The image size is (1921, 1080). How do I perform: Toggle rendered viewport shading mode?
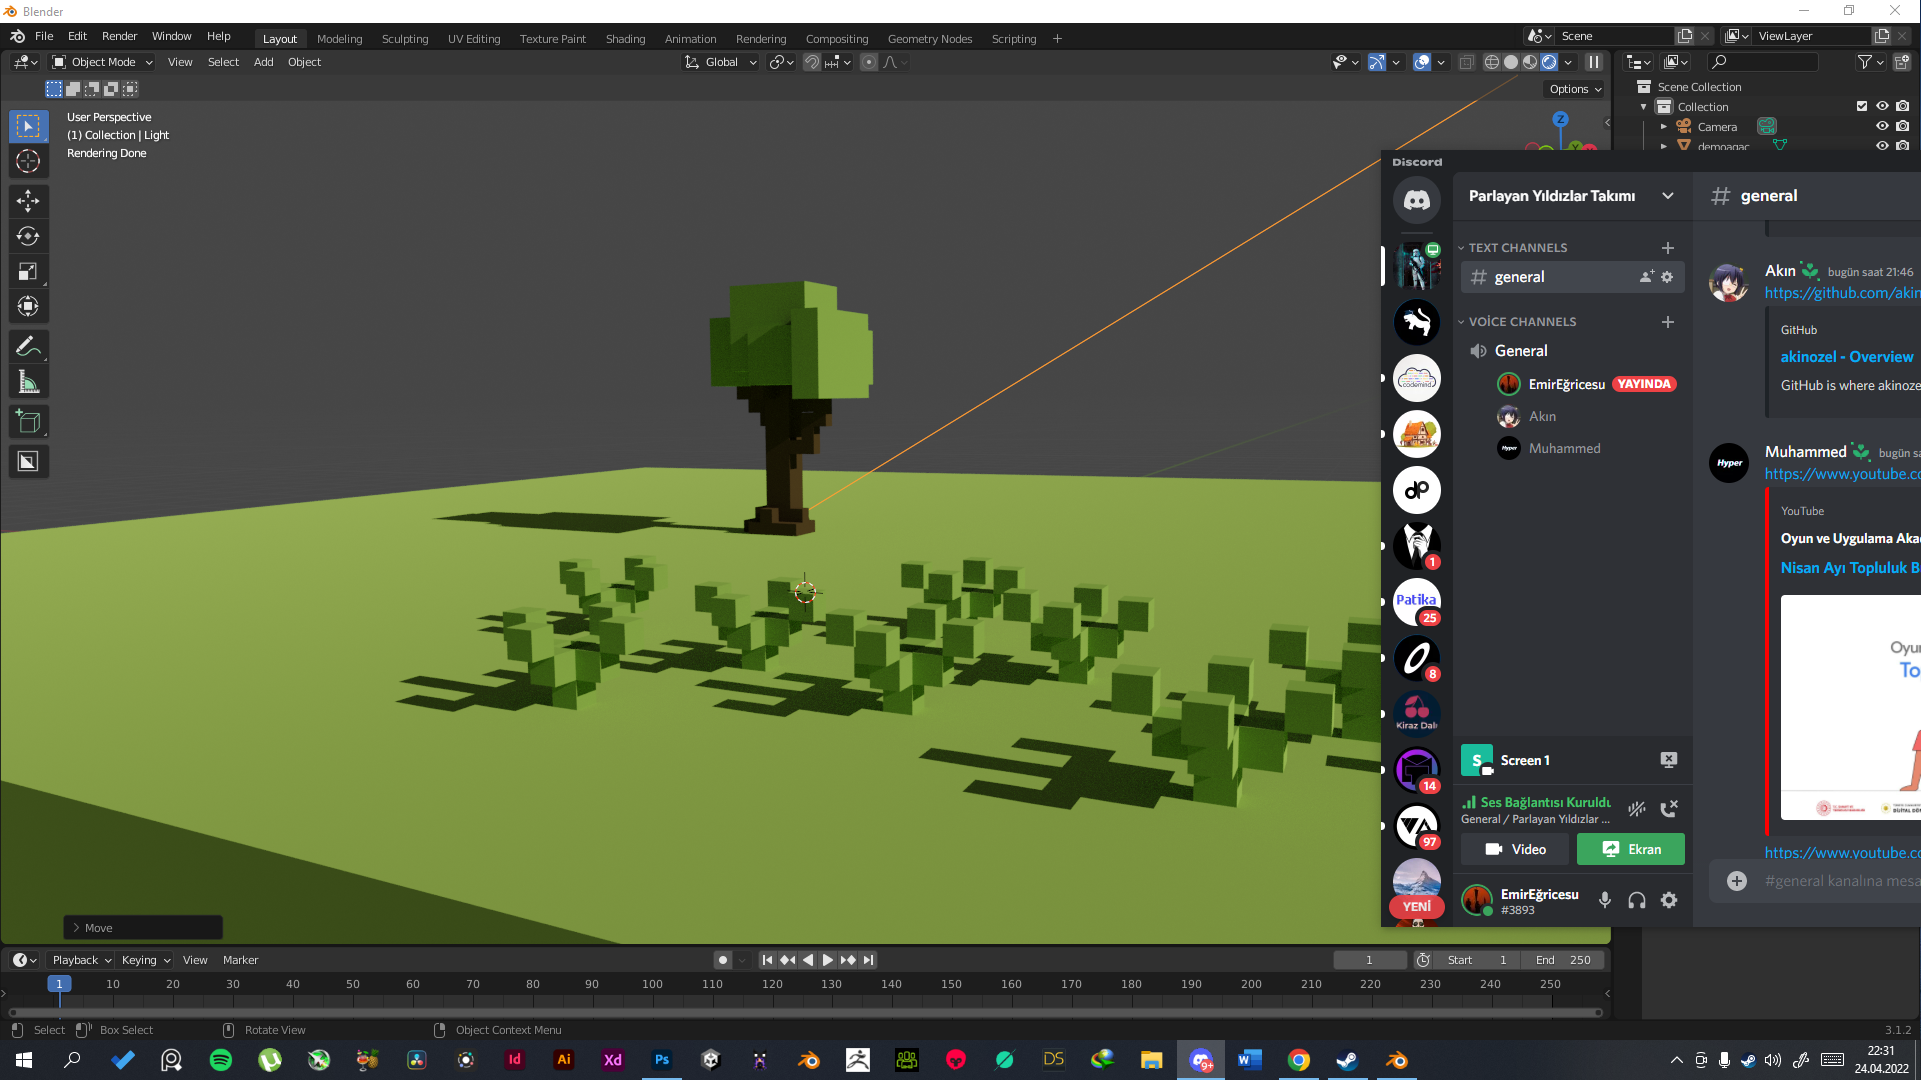(x=1549, y=62)
